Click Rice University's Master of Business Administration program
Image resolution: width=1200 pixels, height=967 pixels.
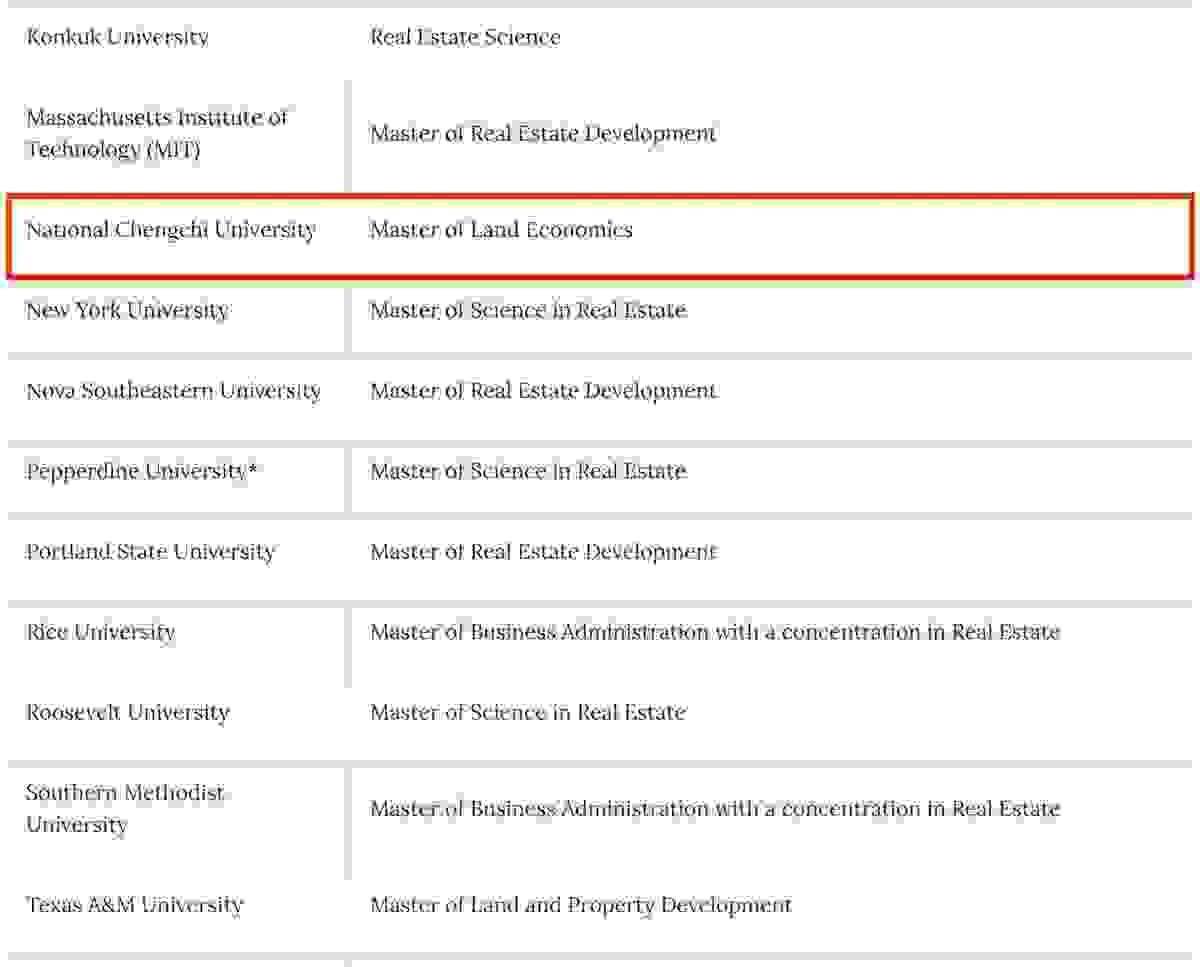point(714,632)
